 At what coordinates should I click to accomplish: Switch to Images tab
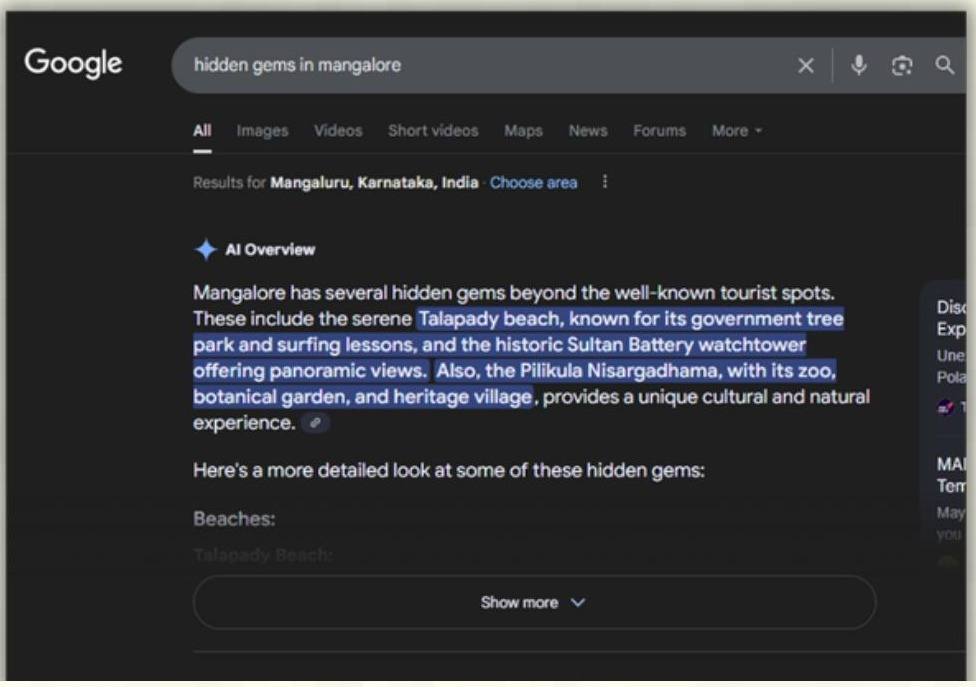tap(262, 131)
